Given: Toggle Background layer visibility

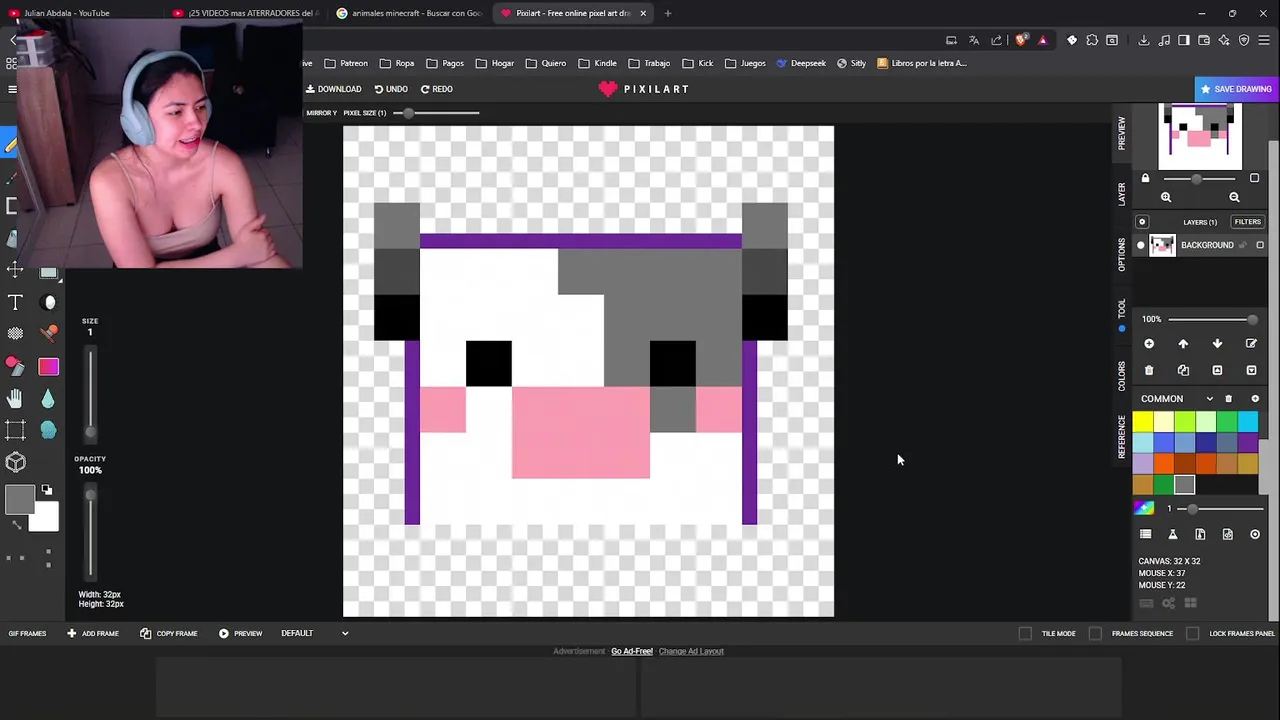Looking at the screenshot, I should (x=1141, y=245).
